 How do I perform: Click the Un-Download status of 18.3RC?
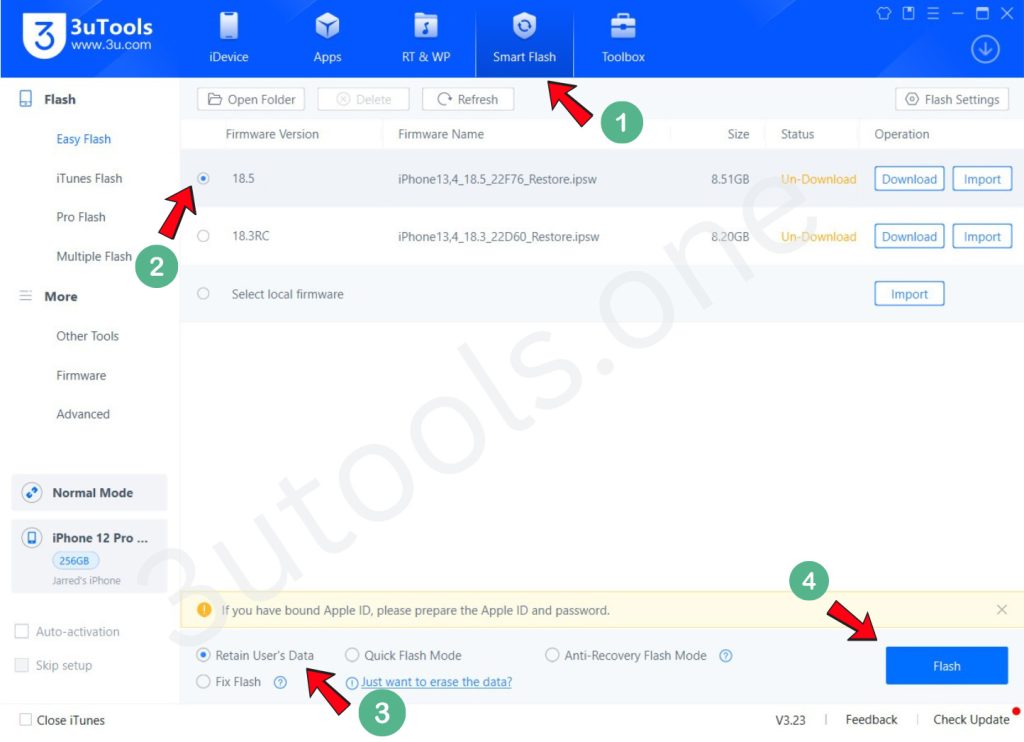point(818,236)
